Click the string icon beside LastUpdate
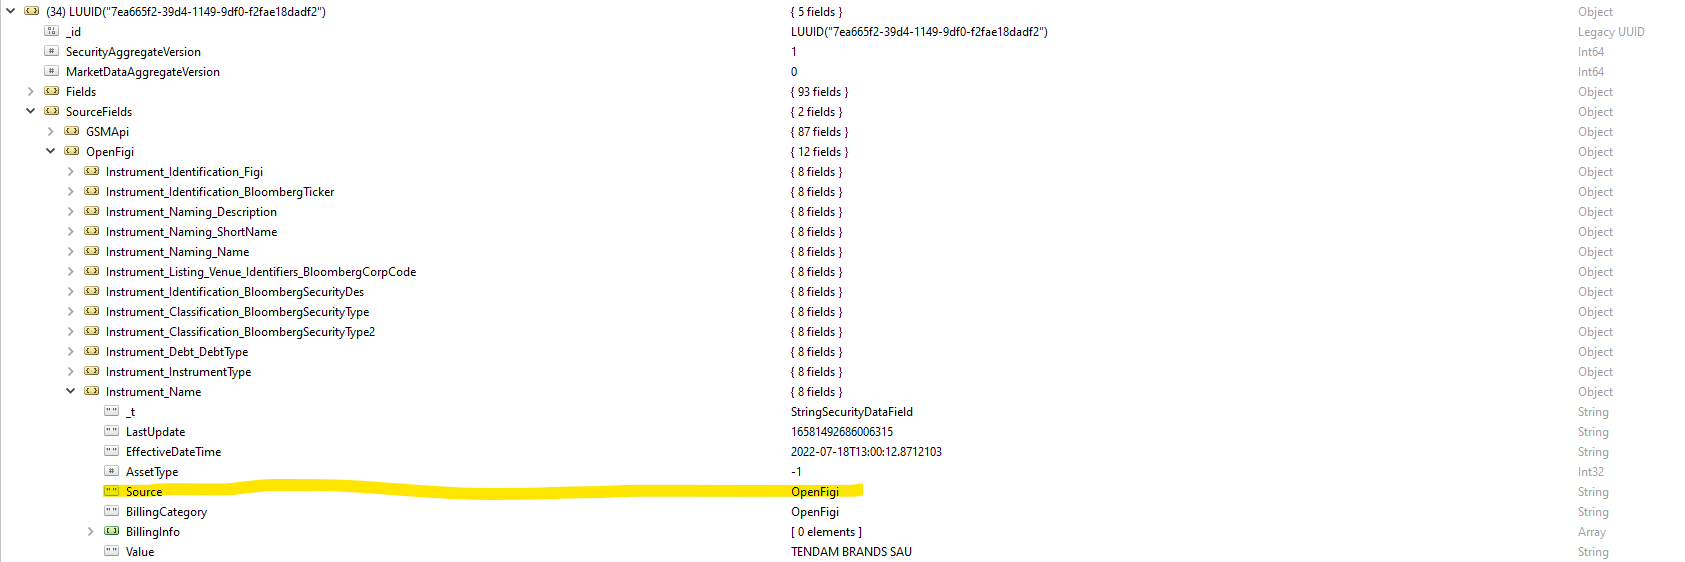 (x=112, y=432)
